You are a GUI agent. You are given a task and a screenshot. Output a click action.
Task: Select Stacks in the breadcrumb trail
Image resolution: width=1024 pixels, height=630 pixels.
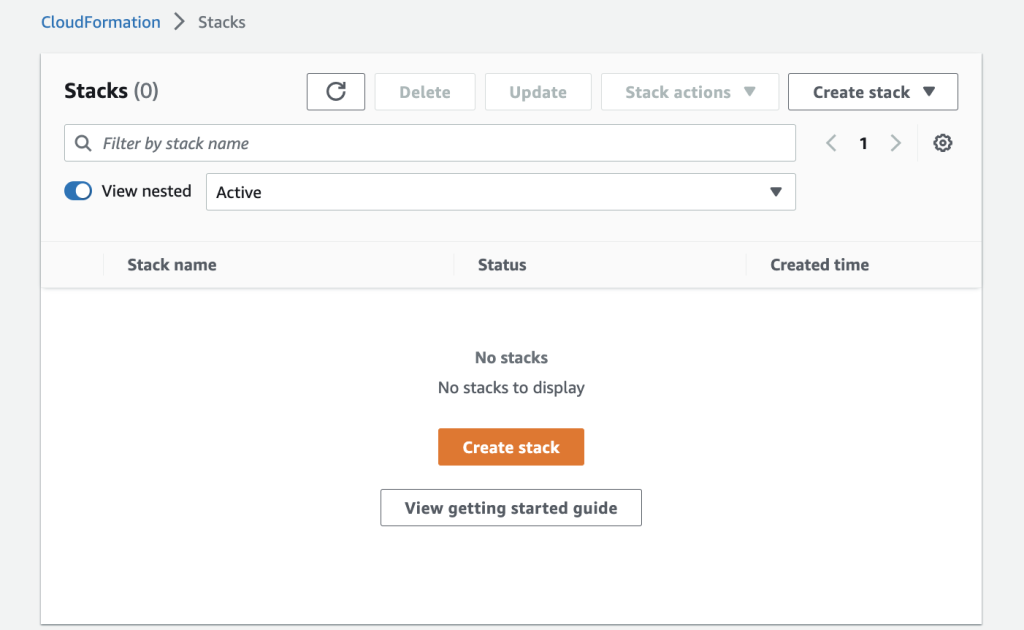[220, 21]
